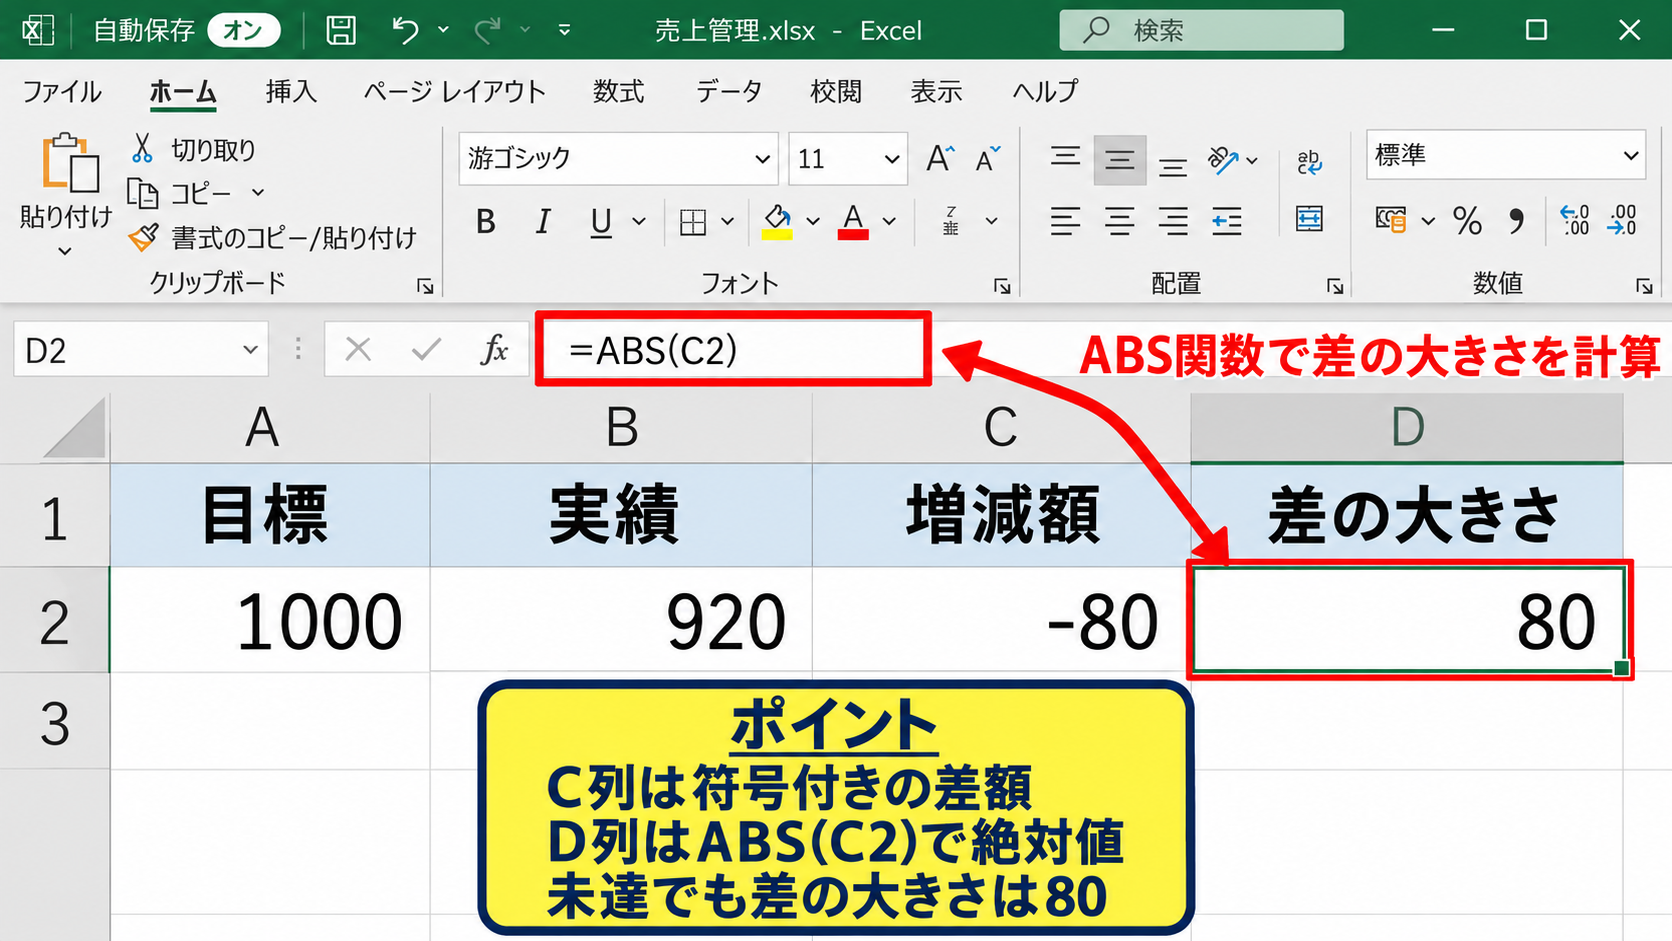Apply the red font color

click(853, 222)
